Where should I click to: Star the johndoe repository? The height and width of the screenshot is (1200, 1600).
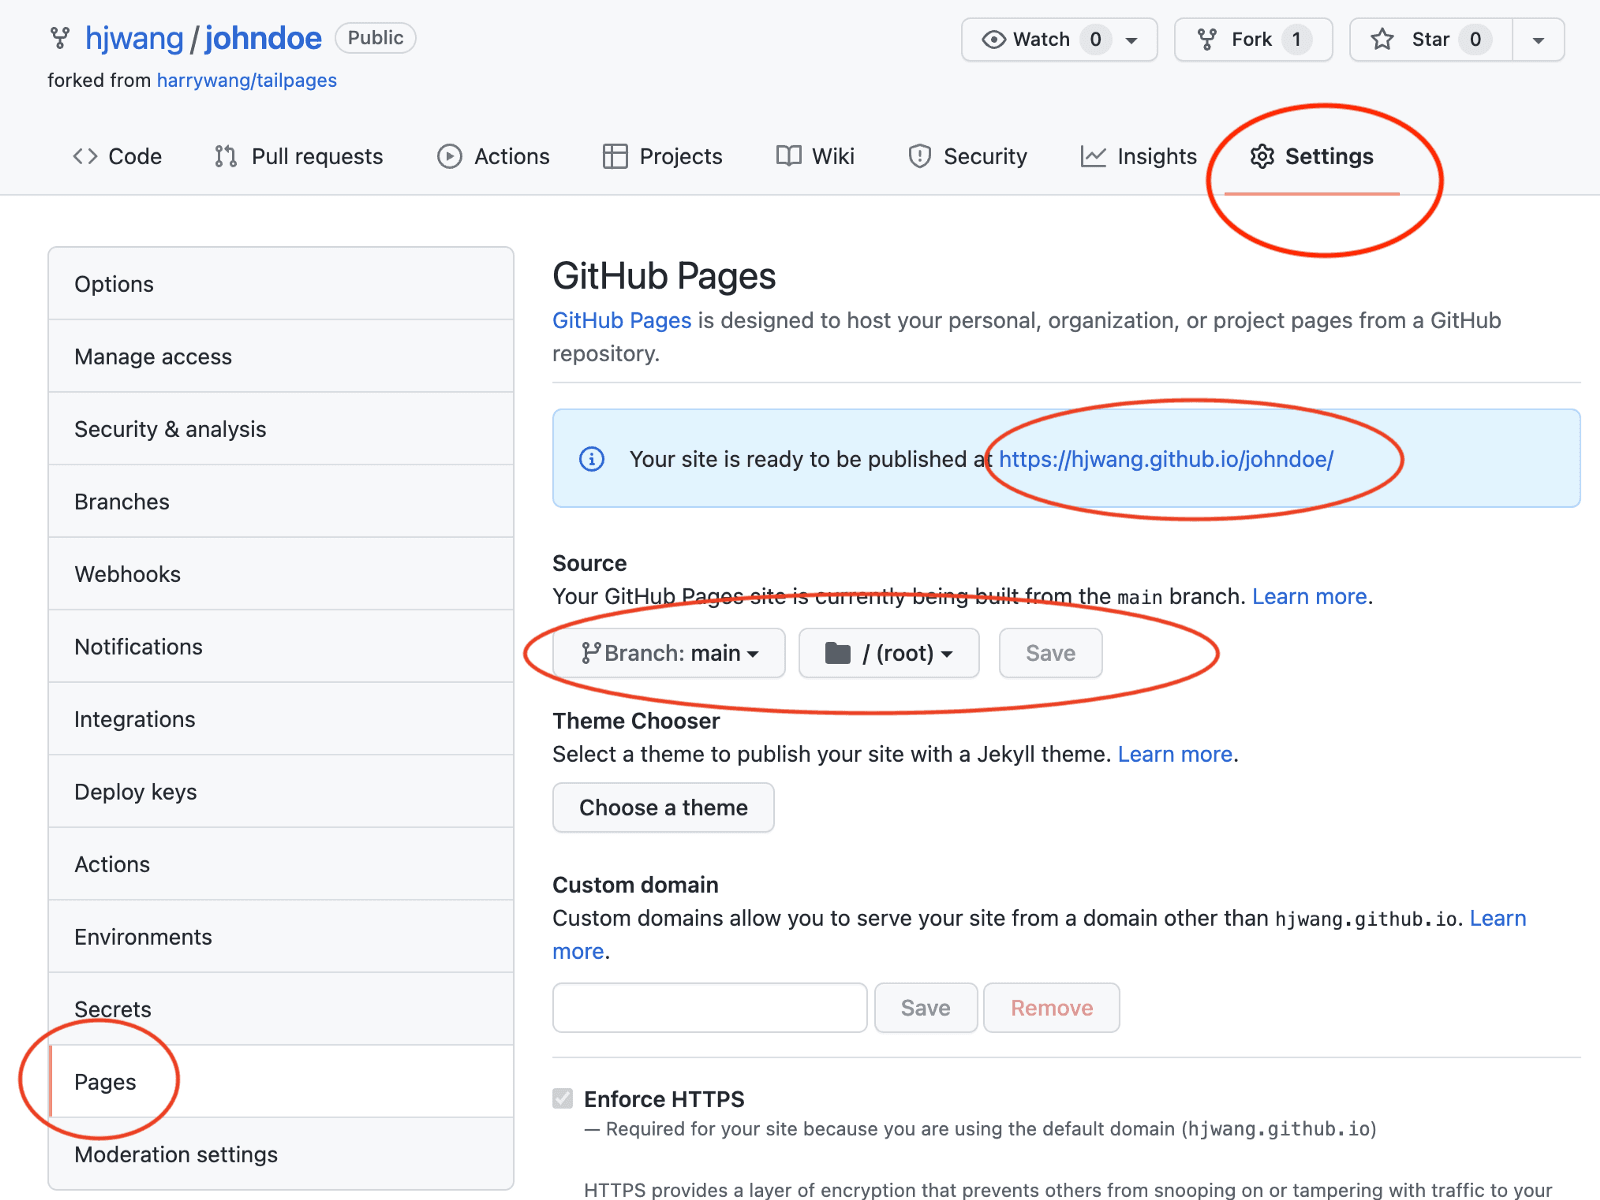(x=1430, y=40)
